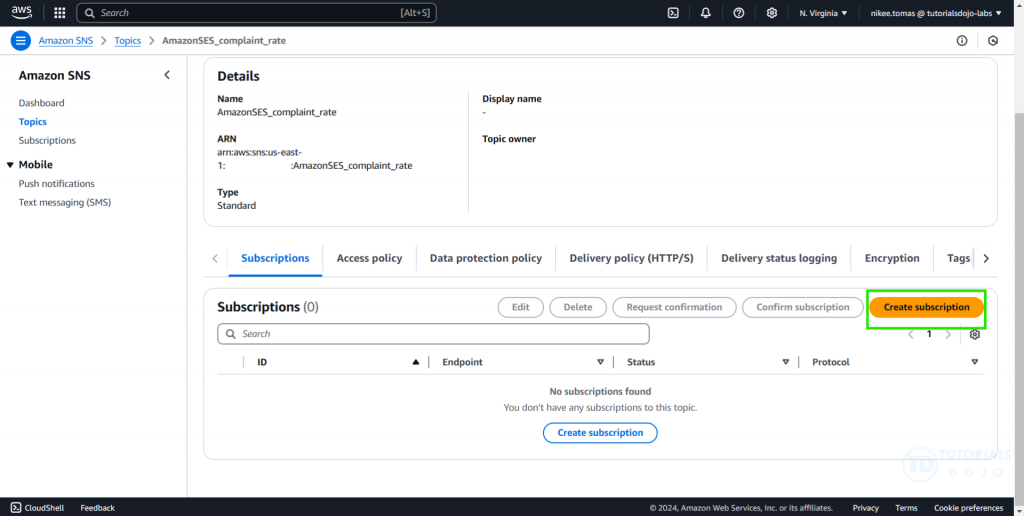Open Amazon SNS breadcrumb link
The width and height of the screenshot is (1024, 516).
coord(66,40)
